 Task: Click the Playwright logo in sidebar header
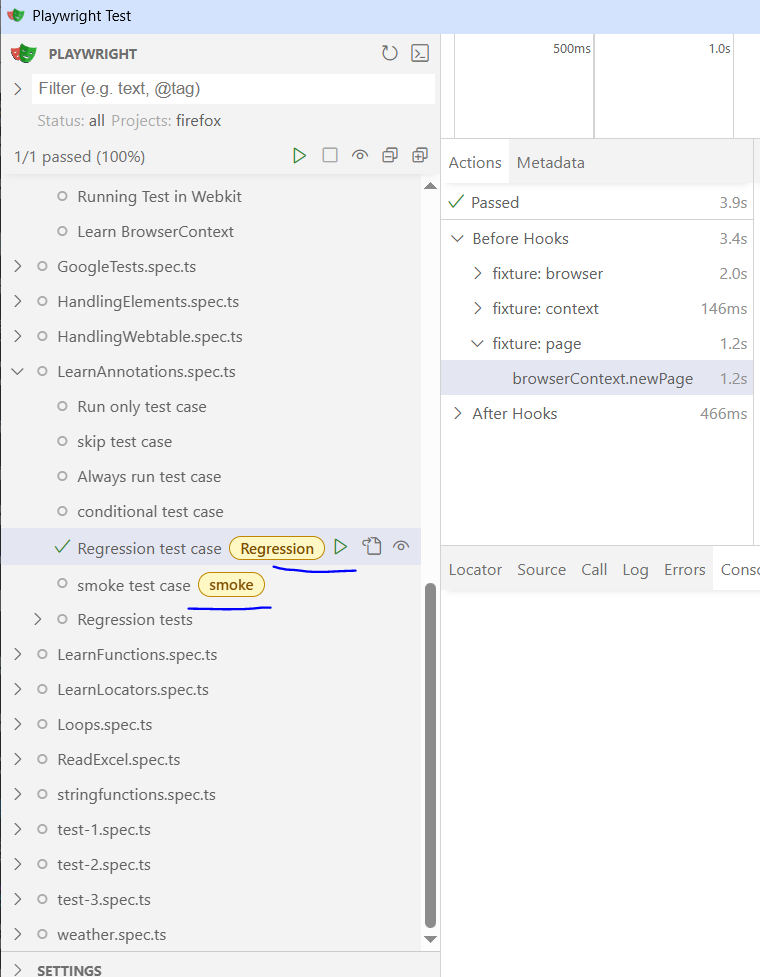pos(24,54)
